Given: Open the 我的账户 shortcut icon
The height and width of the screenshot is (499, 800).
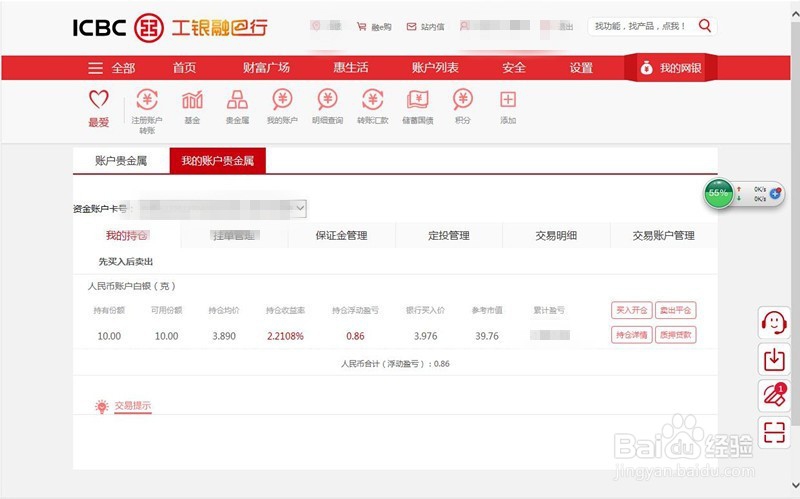Looking at the screenshot, I should click(x=282, y=99).
